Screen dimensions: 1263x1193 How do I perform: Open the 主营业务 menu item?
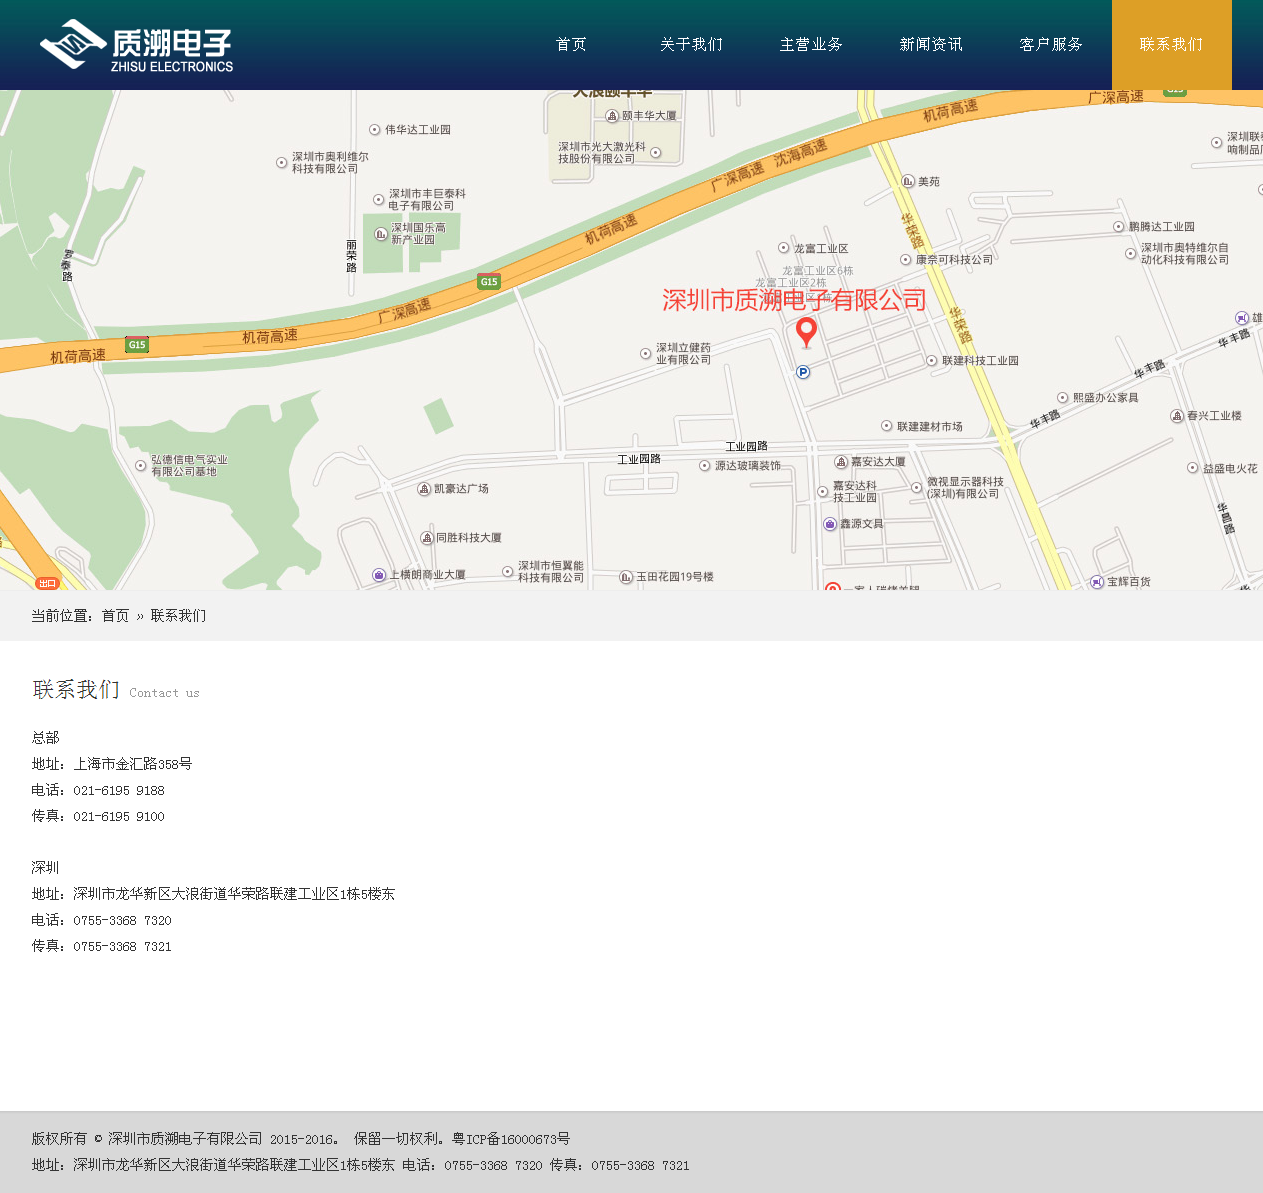(811, 45)
